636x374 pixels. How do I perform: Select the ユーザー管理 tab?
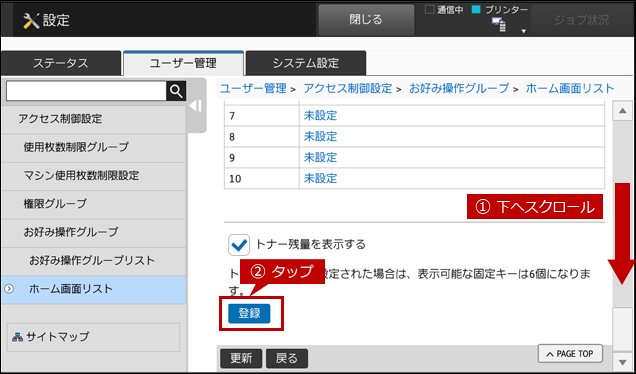tap(183, 63)
